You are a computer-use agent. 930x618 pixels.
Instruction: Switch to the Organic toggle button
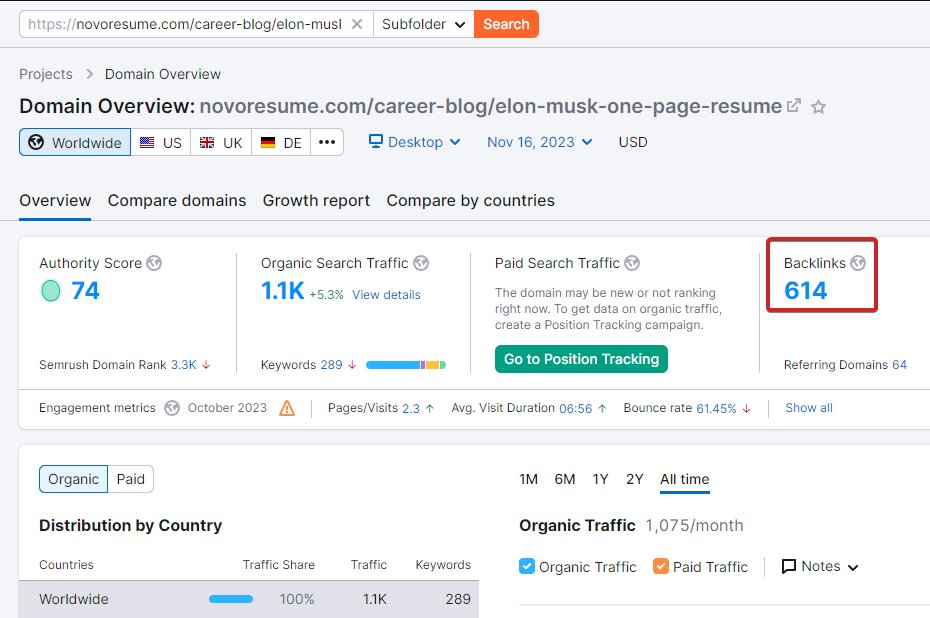click(74, 479)
